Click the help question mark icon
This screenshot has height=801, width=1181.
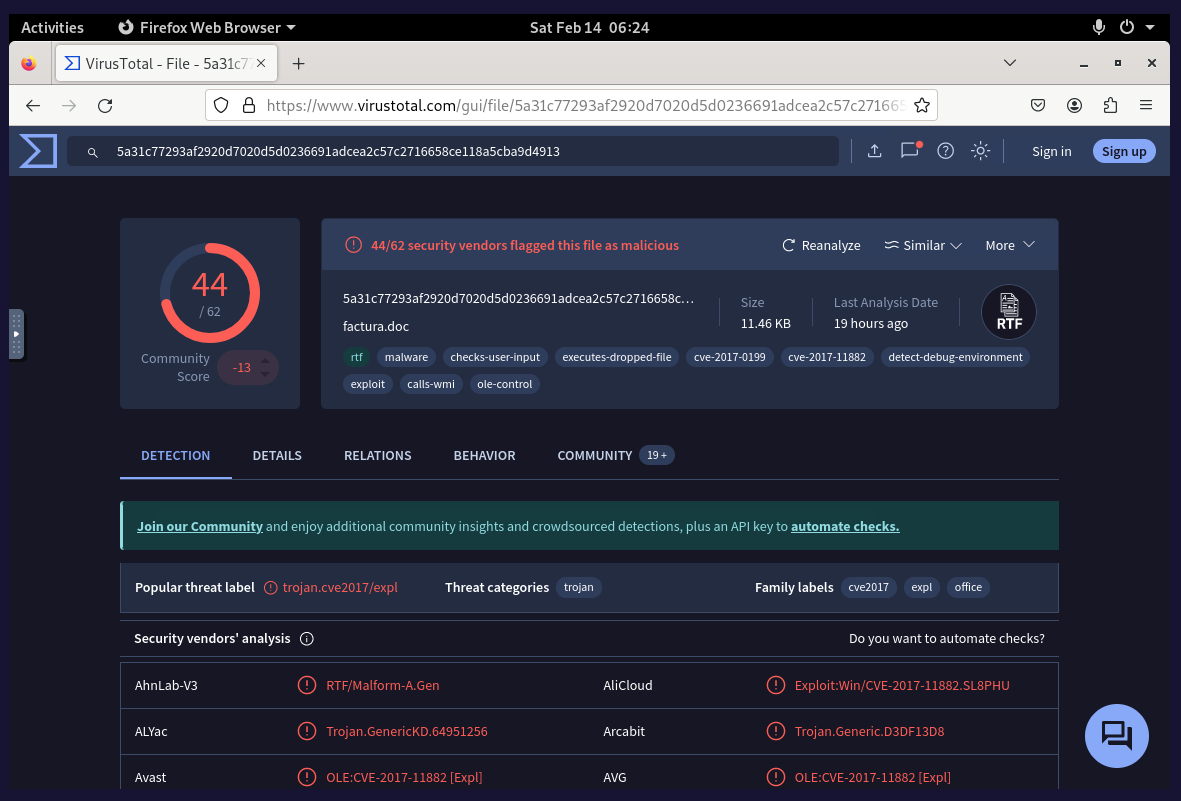pyautogui.click(x=945, y=151)
